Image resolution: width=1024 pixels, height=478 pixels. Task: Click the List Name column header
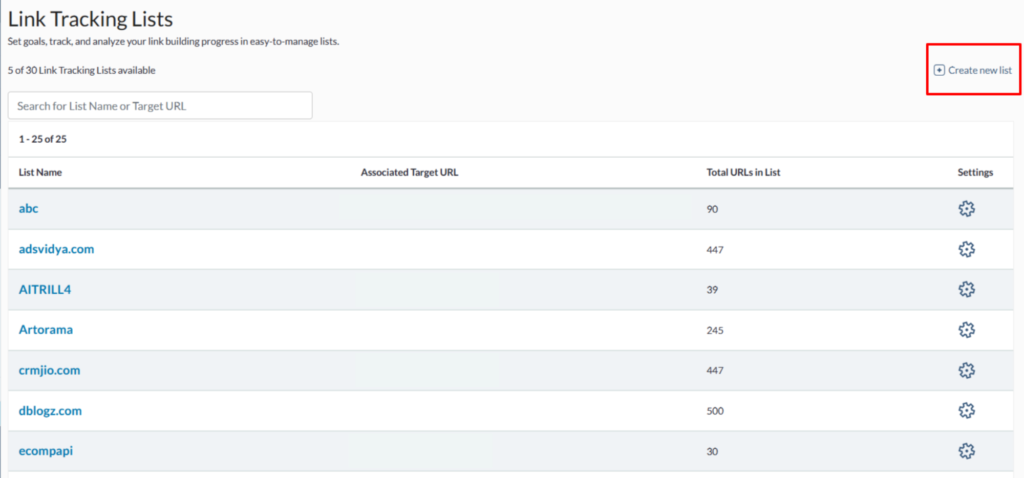[40, 173]
